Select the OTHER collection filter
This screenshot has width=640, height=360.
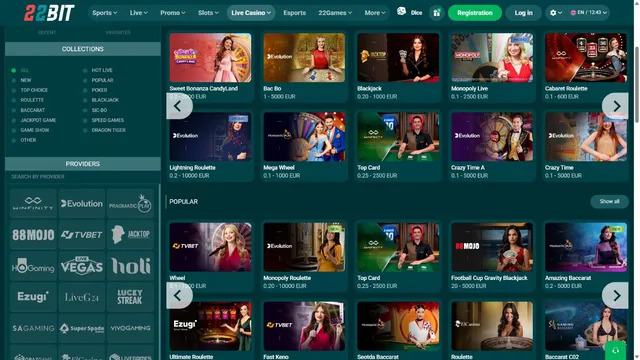point(24,140)
